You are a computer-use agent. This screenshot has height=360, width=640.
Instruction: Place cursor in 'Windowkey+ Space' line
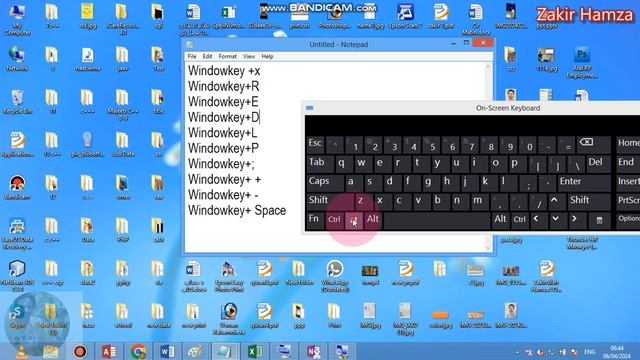click(x=237, y=211)
